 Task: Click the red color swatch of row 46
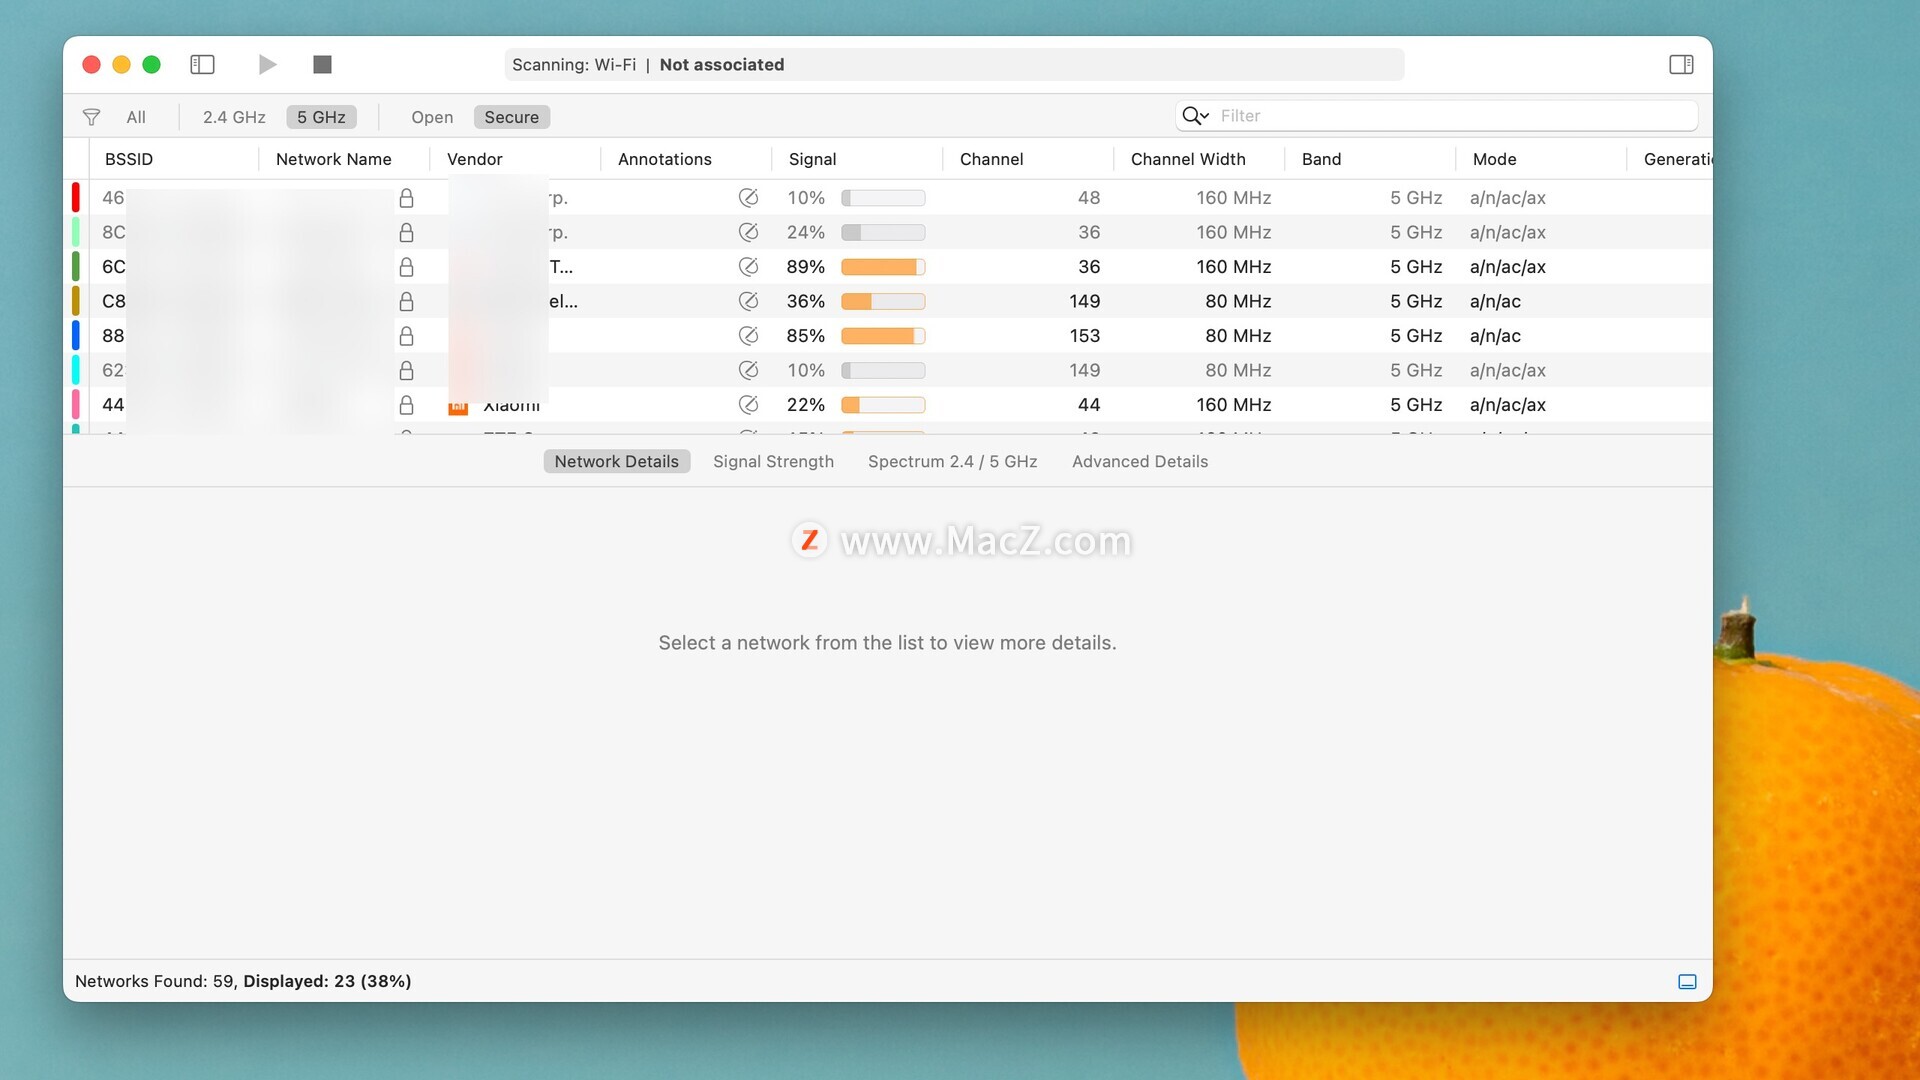click(x=75, y=197)
